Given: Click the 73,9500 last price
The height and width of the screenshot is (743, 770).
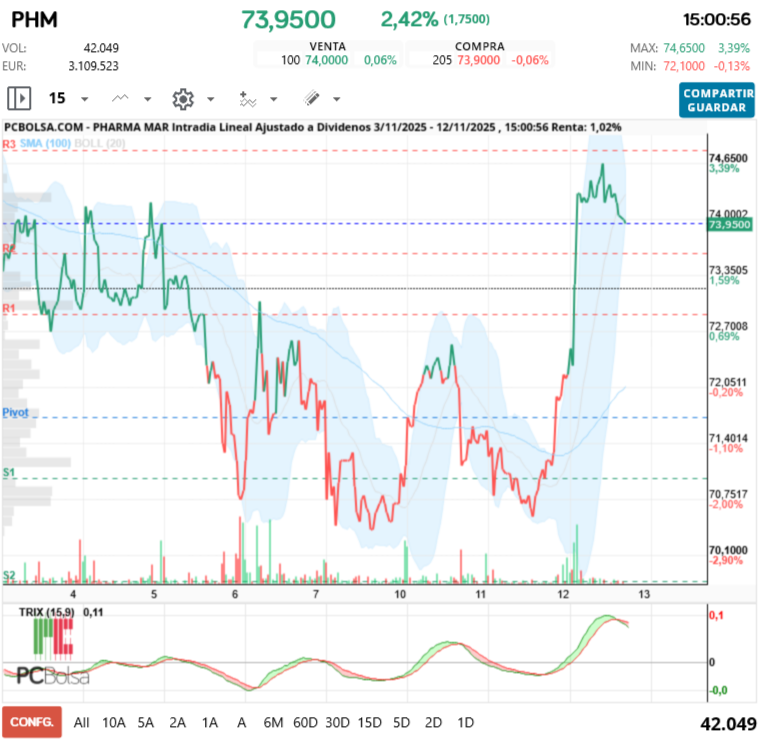Looking at the screenshot, I should 288,20.
